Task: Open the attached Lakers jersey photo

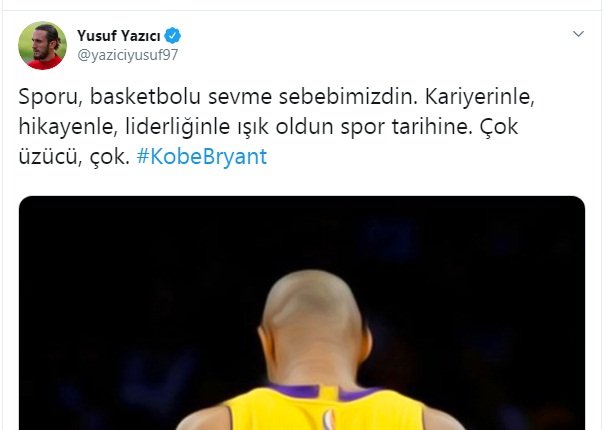Action: (x=302, y=313)
